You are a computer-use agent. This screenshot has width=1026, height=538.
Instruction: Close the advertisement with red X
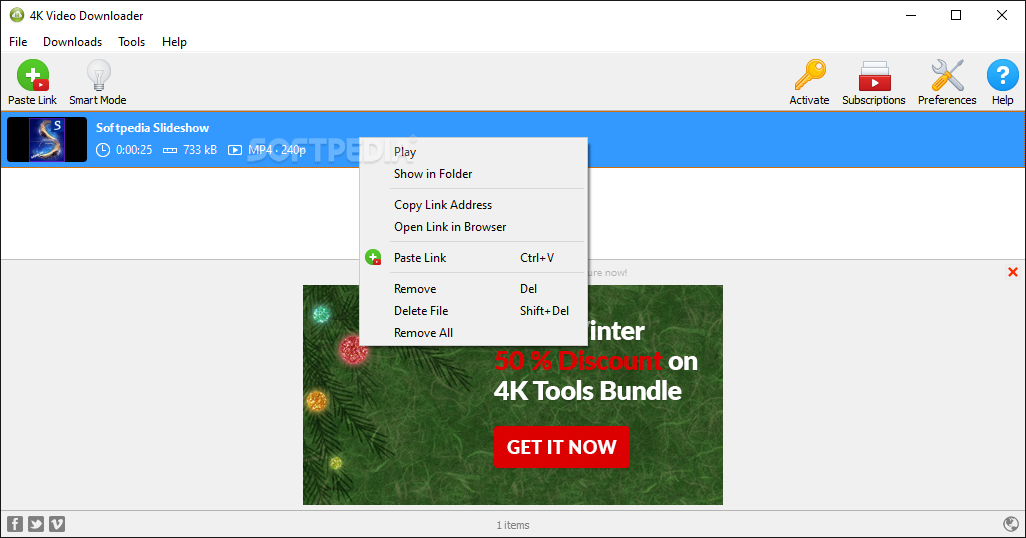tap(1013, 272)
